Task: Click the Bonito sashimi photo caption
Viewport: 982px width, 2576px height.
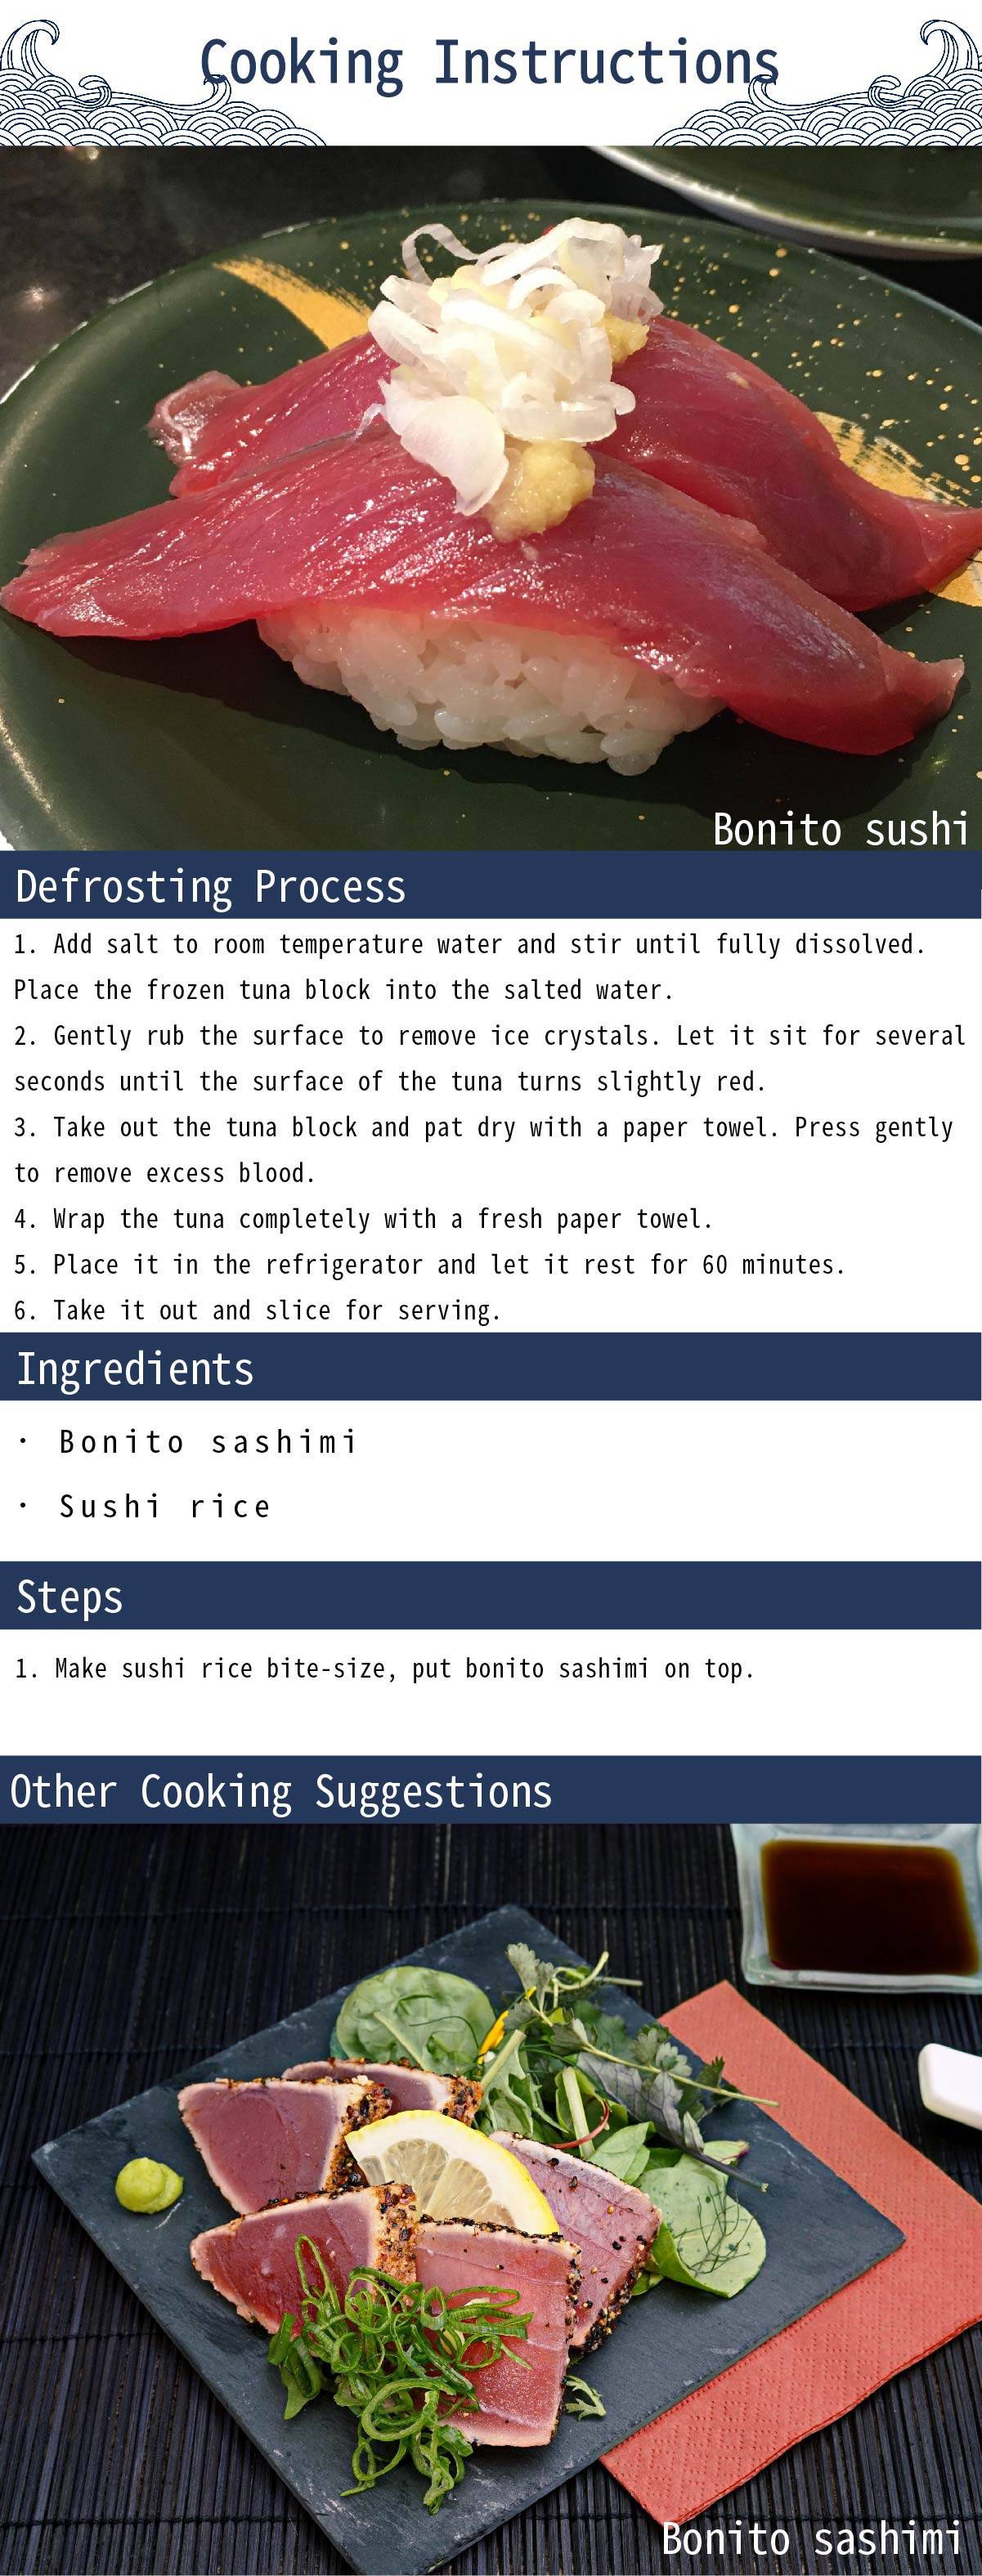Action: [x=812, y=2539]
